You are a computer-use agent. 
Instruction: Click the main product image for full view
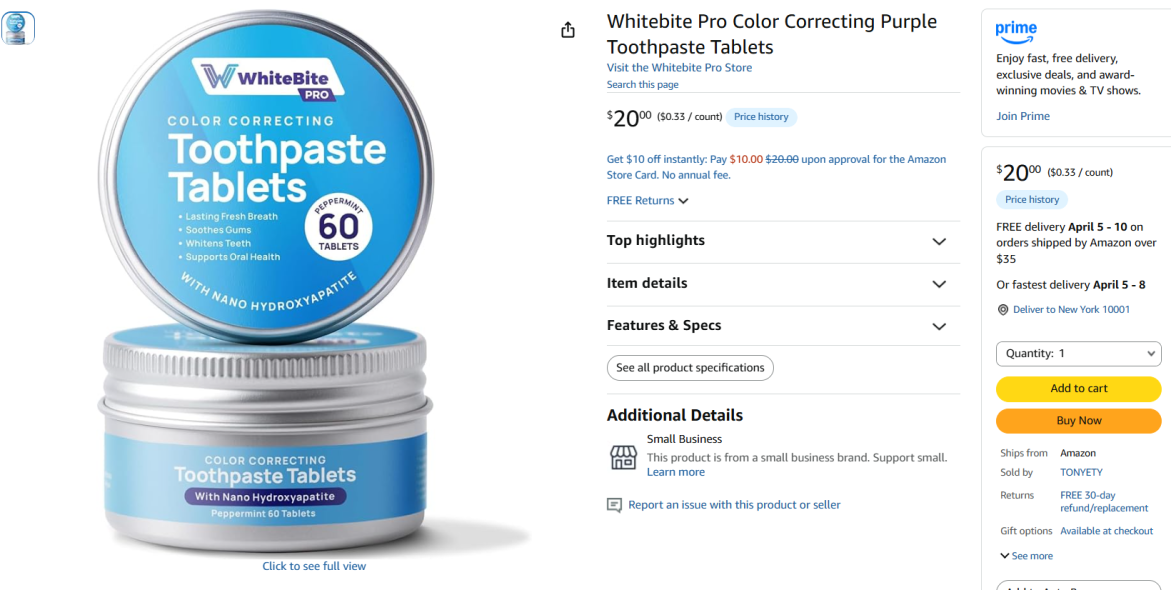click(265, 288)
